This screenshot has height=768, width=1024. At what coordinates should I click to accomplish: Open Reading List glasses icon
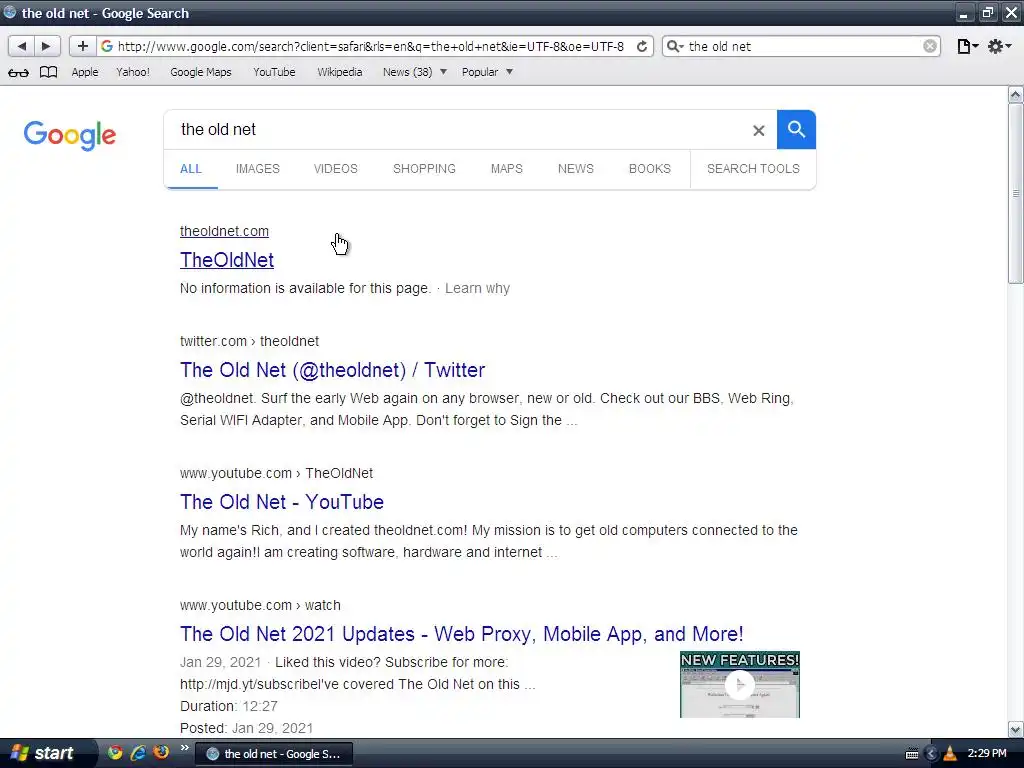click(x=18, y=72)
